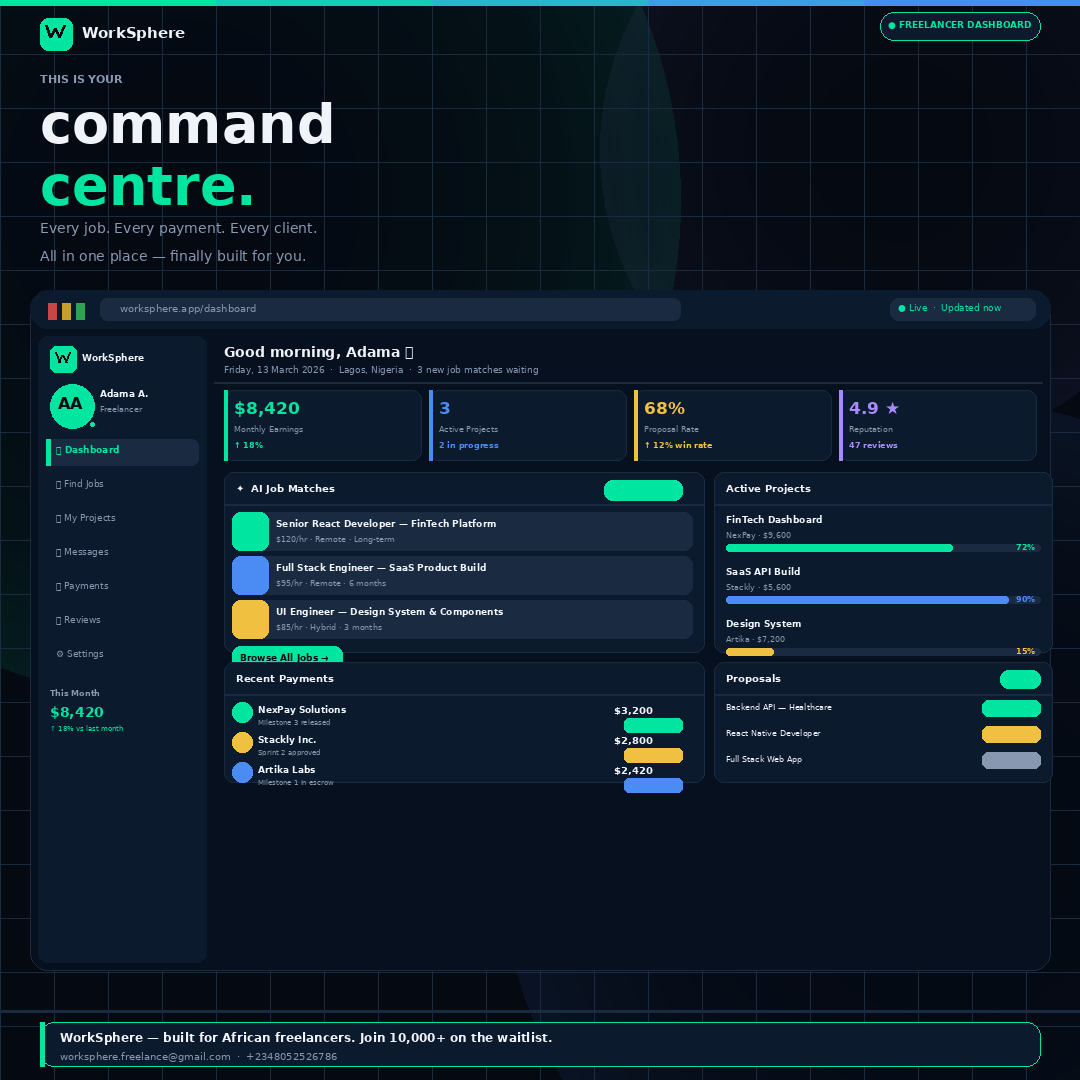Click the 2 in progress text

tap(469, 446)
